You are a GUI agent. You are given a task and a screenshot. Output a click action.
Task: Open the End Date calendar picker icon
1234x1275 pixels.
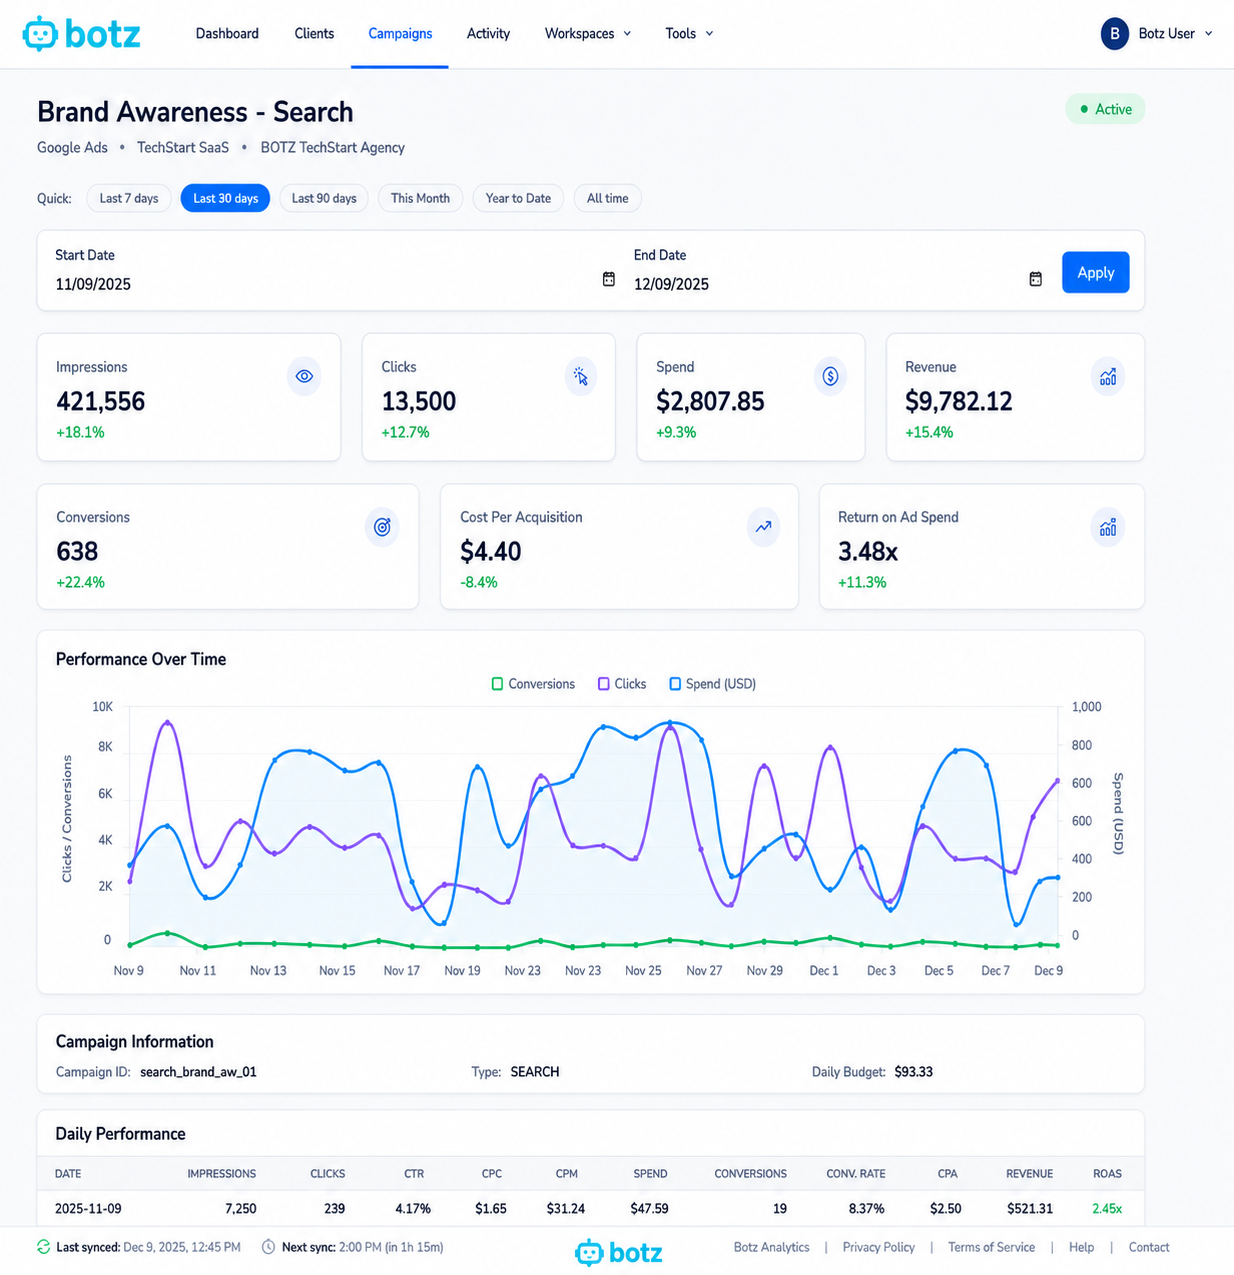tap(1036, 279)
